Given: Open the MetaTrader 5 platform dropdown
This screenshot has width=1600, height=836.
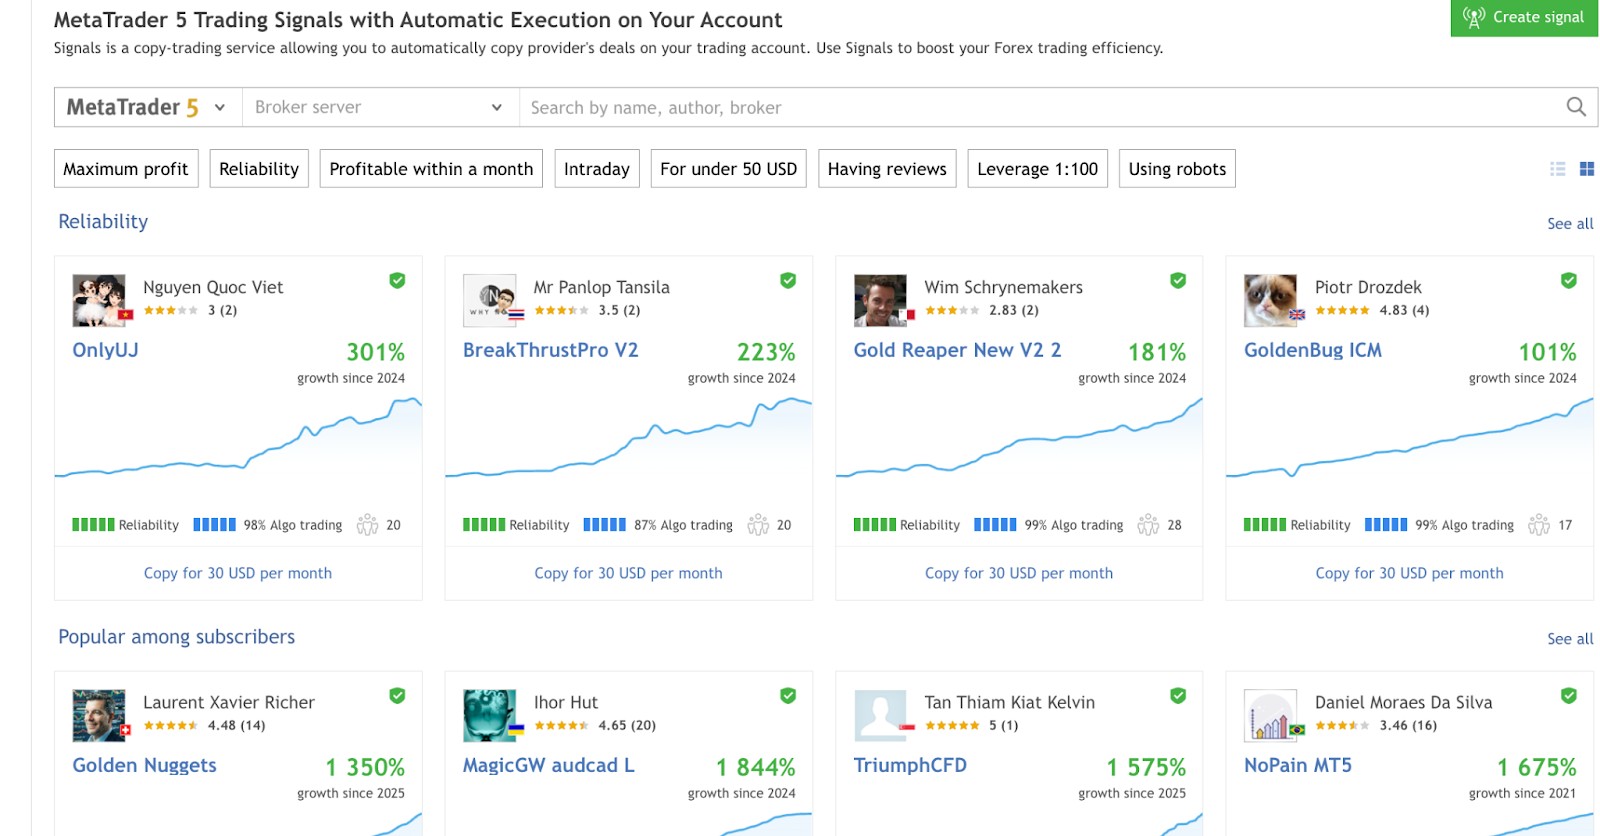Looking at the screenshot, I should (148, 107).
